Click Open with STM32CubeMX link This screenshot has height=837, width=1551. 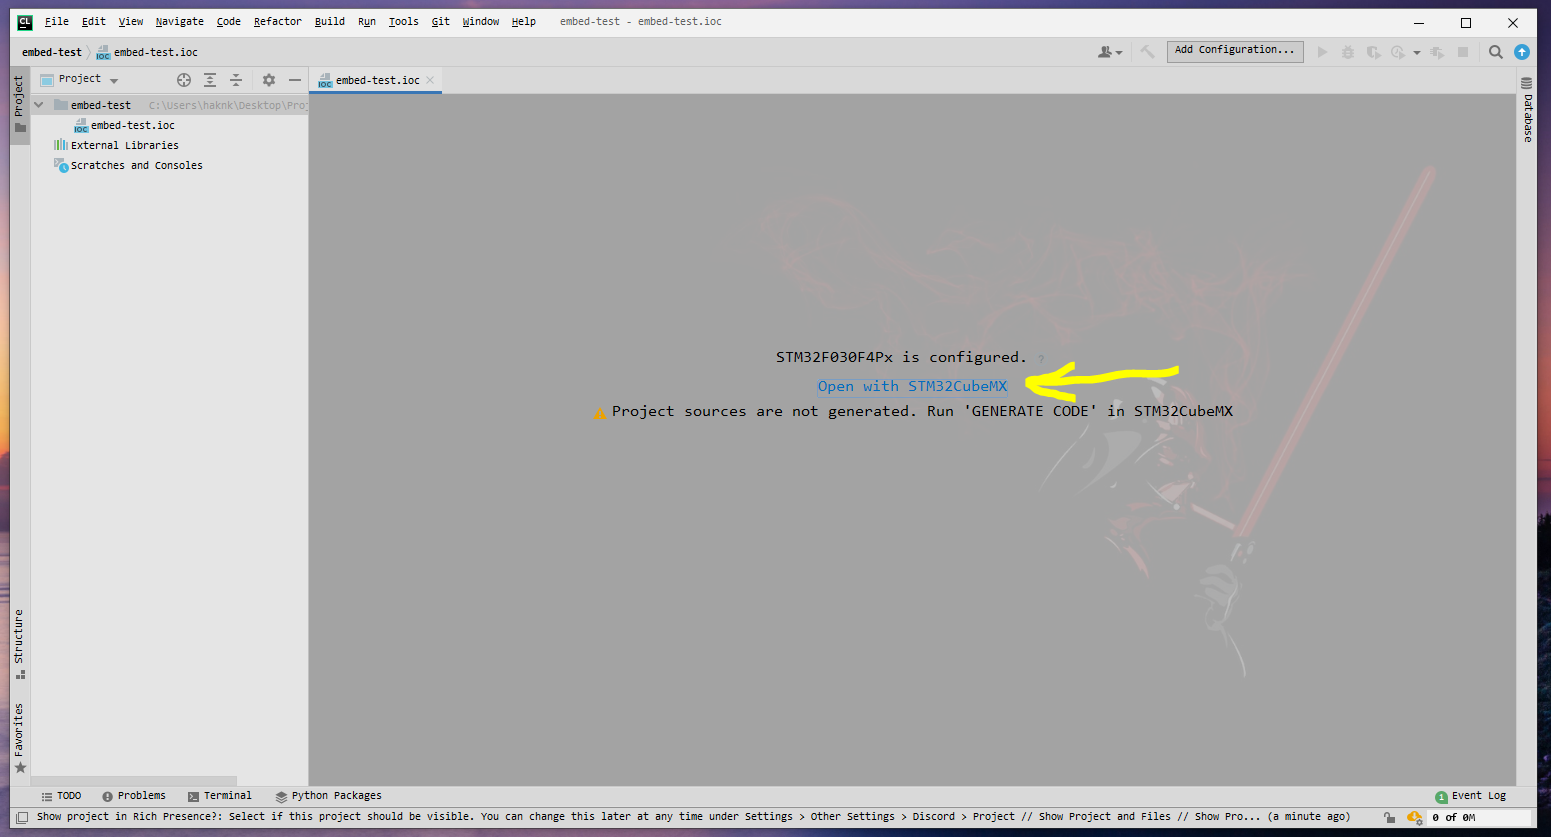[912, 386]
